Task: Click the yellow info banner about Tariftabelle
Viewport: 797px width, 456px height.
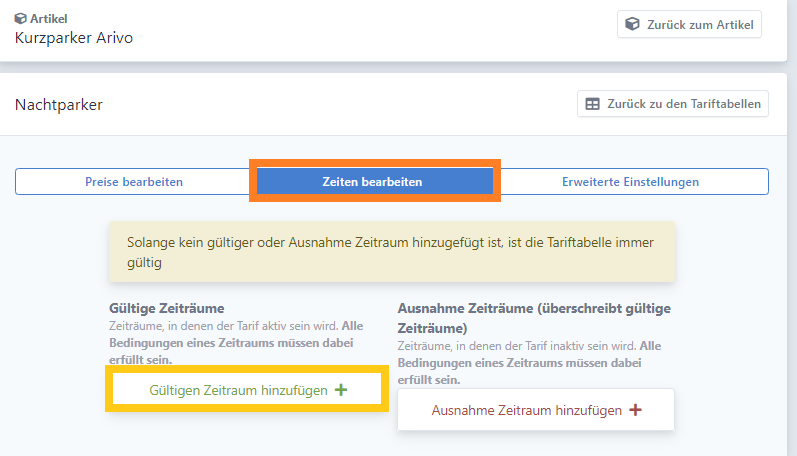Action: (392, 252)
